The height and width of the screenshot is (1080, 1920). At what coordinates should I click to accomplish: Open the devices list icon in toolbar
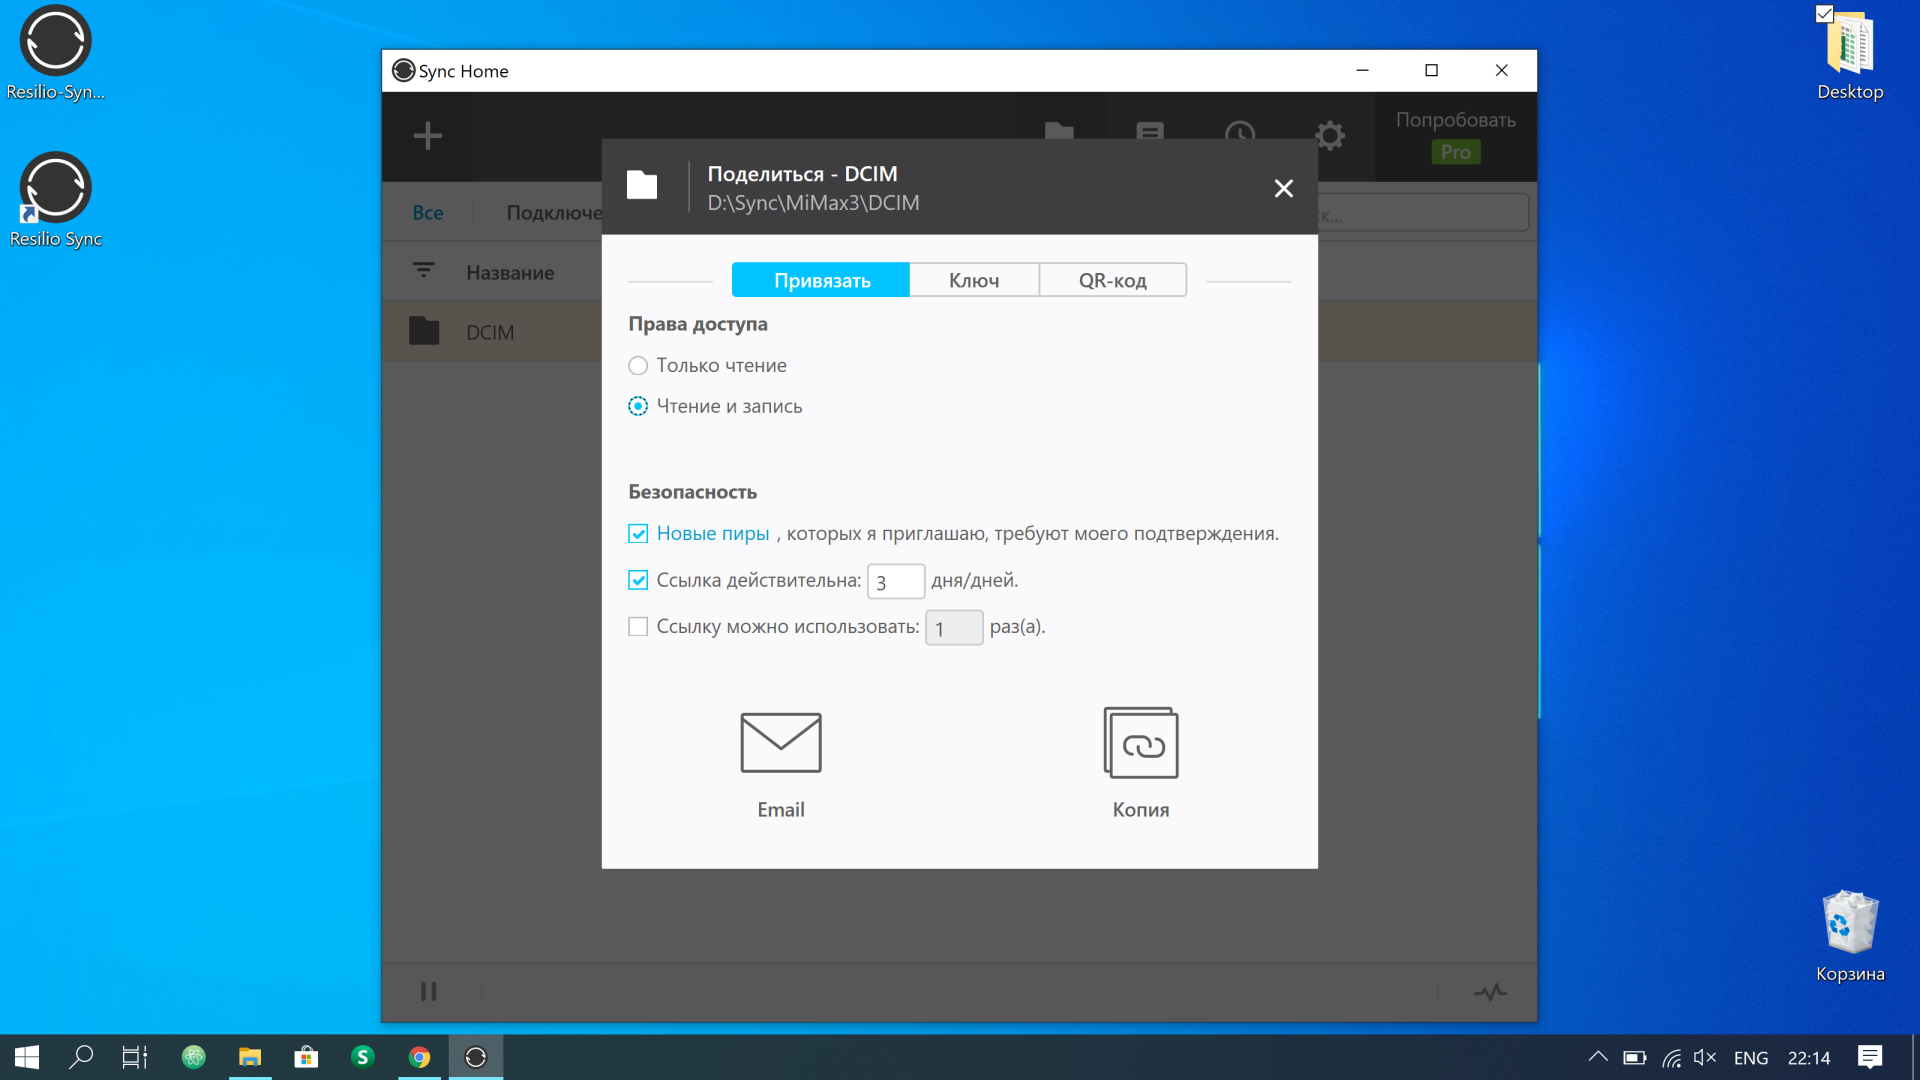(1150, 131)
